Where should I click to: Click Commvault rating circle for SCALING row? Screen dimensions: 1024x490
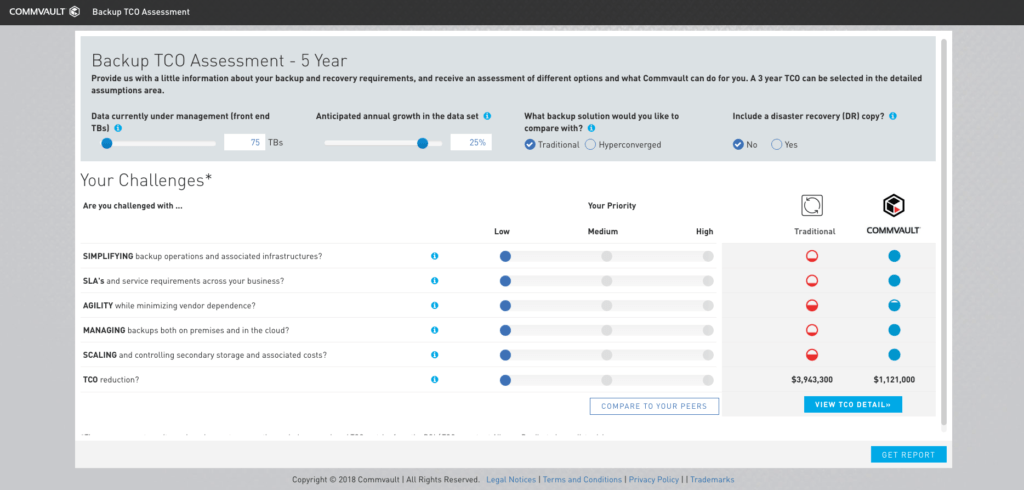pos(894,355)
